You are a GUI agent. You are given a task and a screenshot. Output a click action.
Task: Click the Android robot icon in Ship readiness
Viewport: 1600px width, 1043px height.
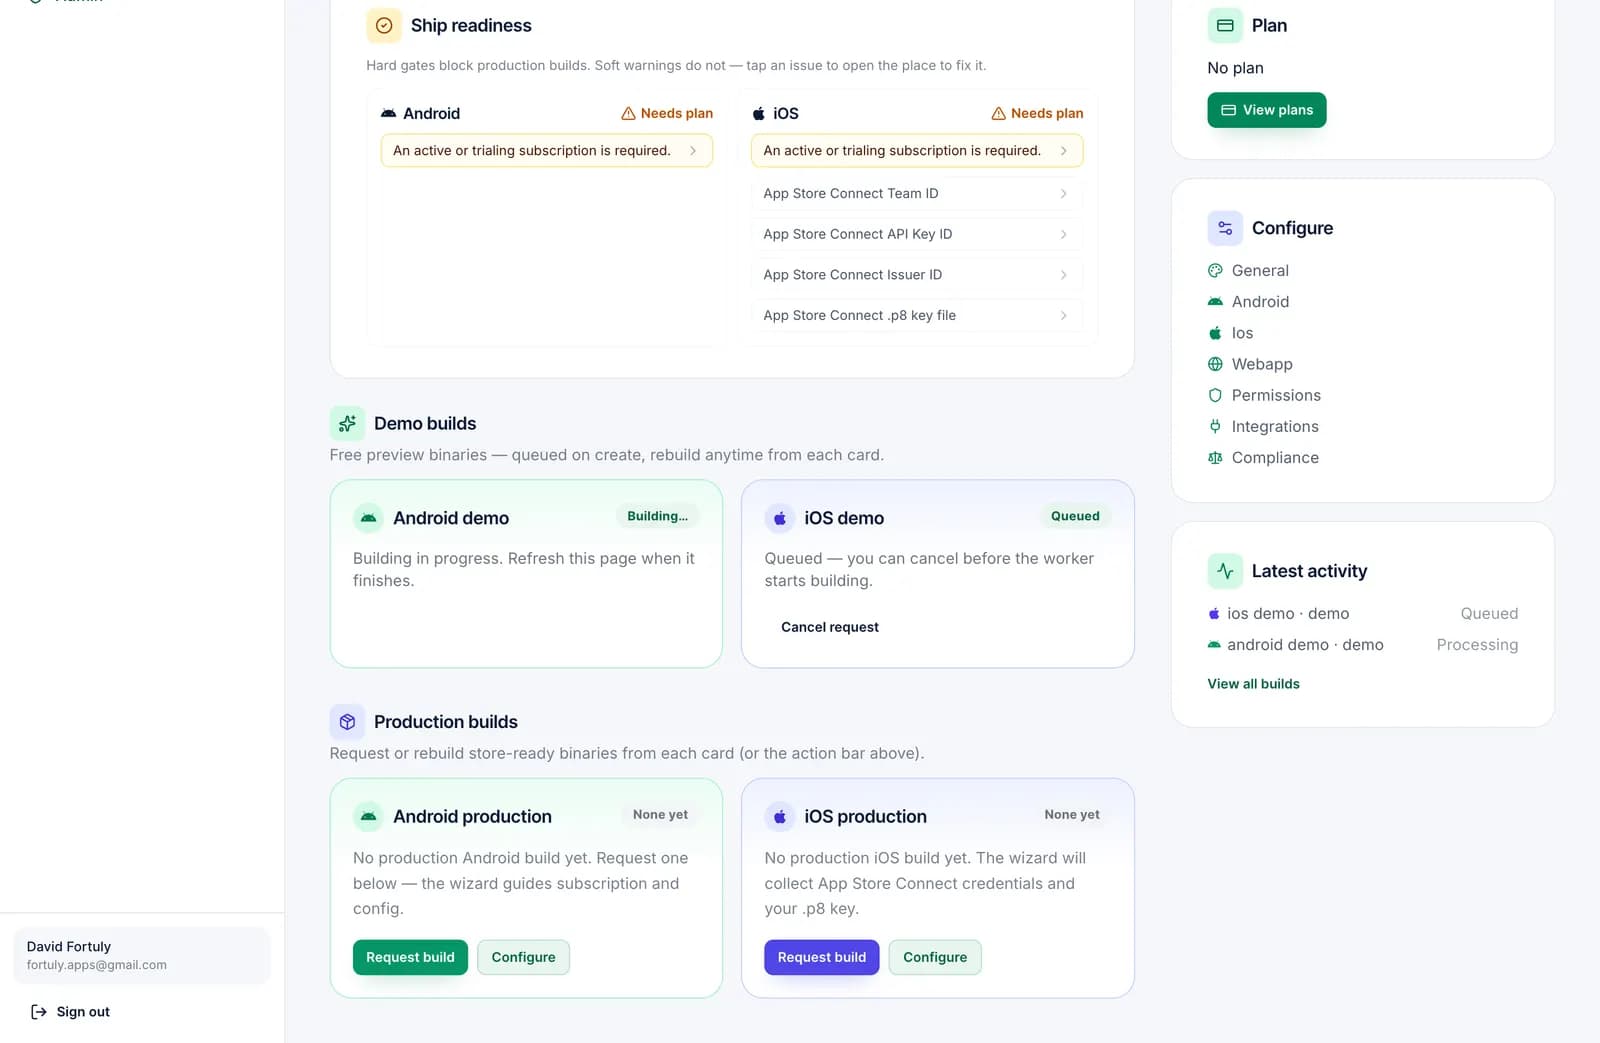click(x=388, y=114)
